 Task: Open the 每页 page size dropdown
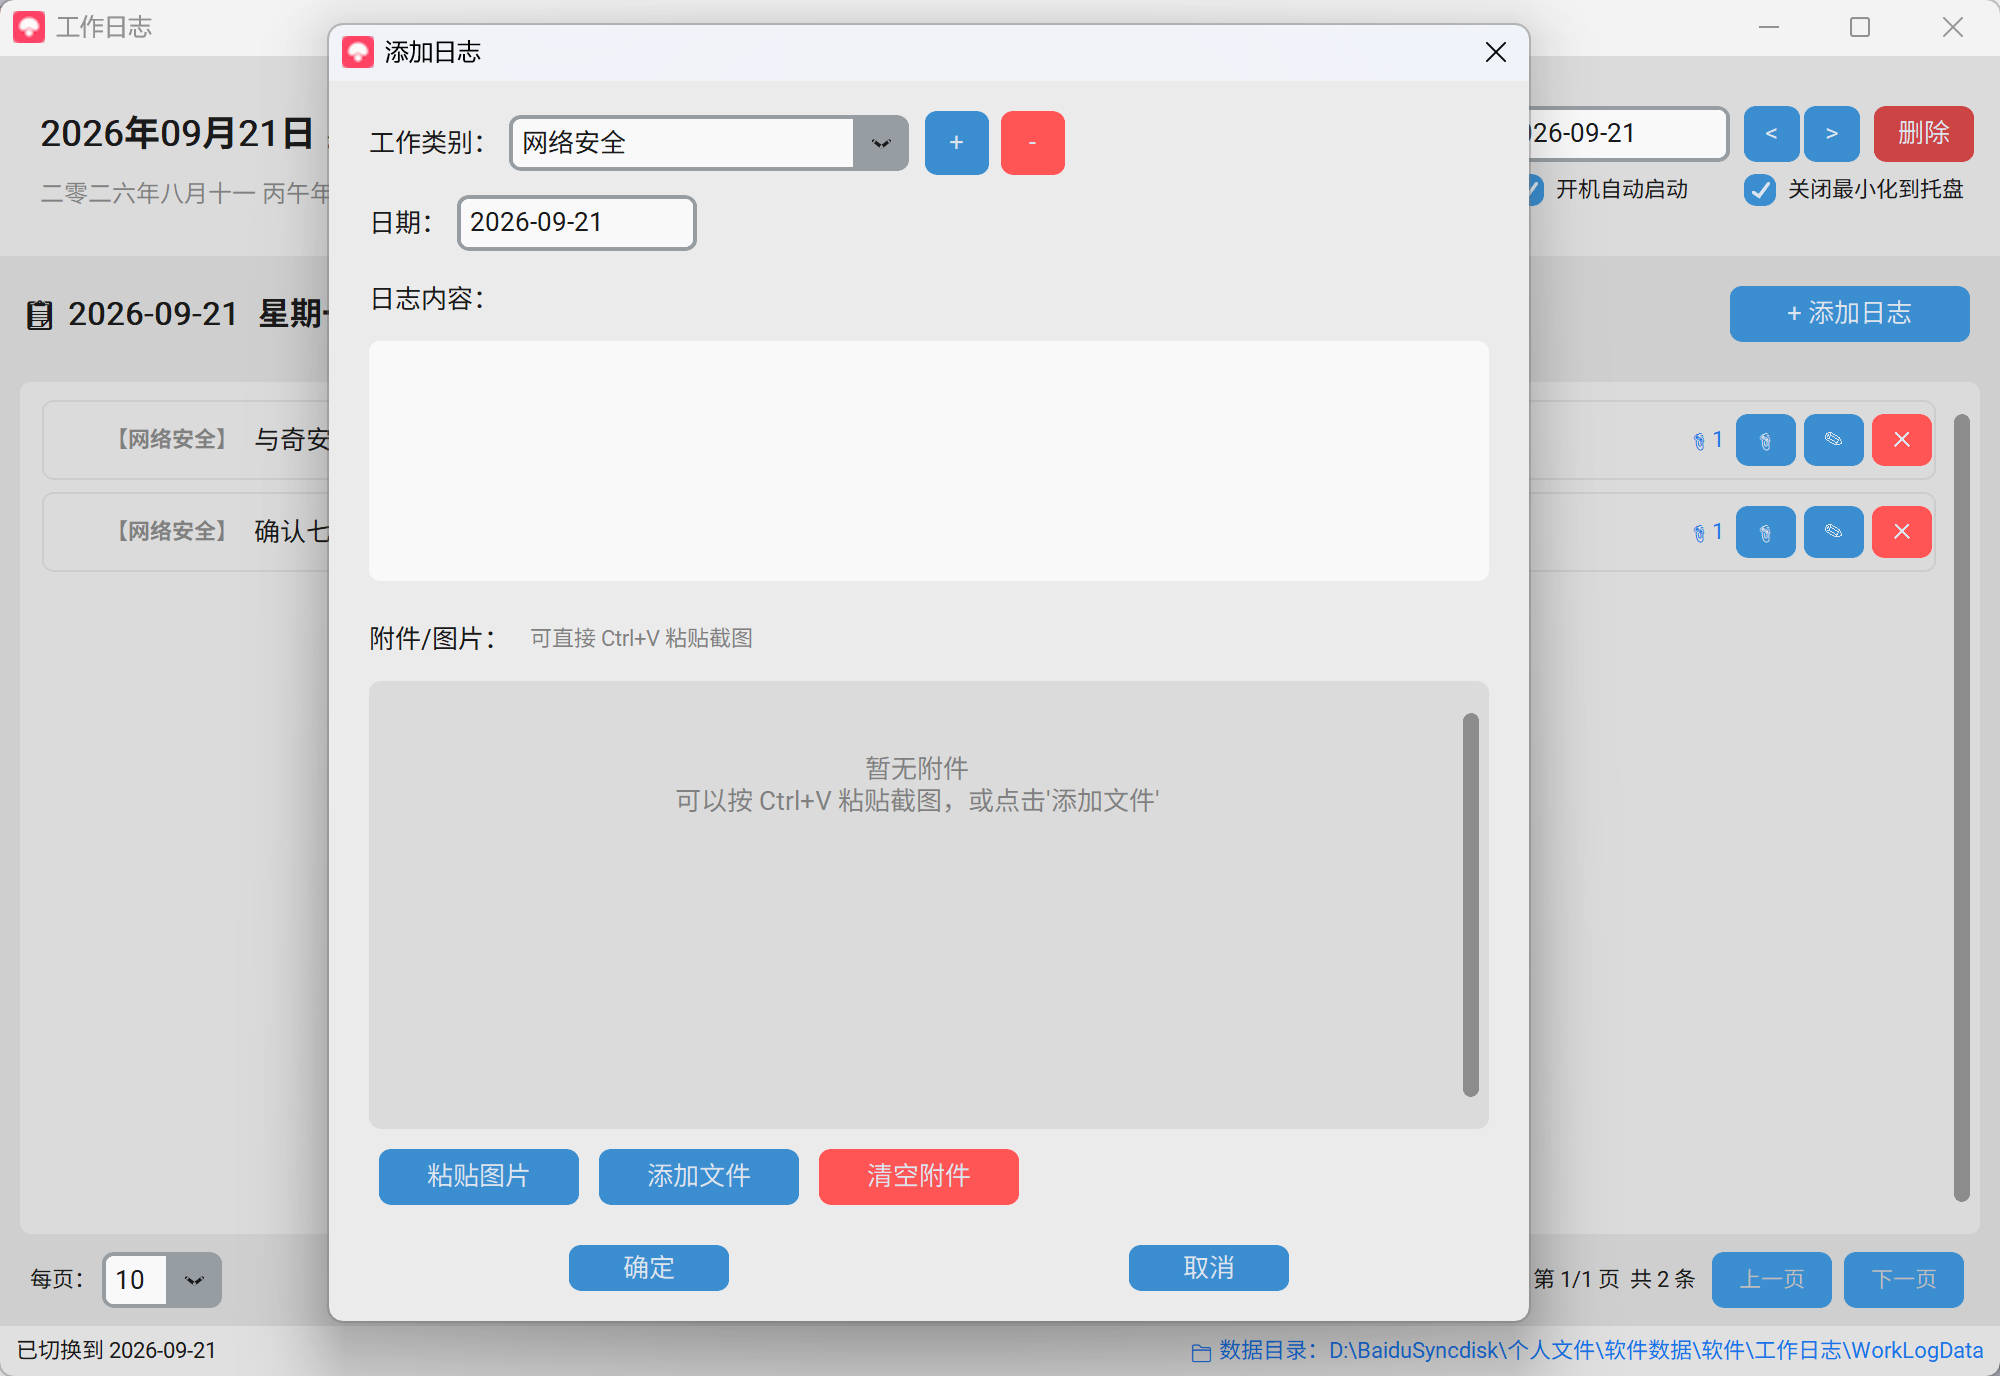coord(194,1280)
